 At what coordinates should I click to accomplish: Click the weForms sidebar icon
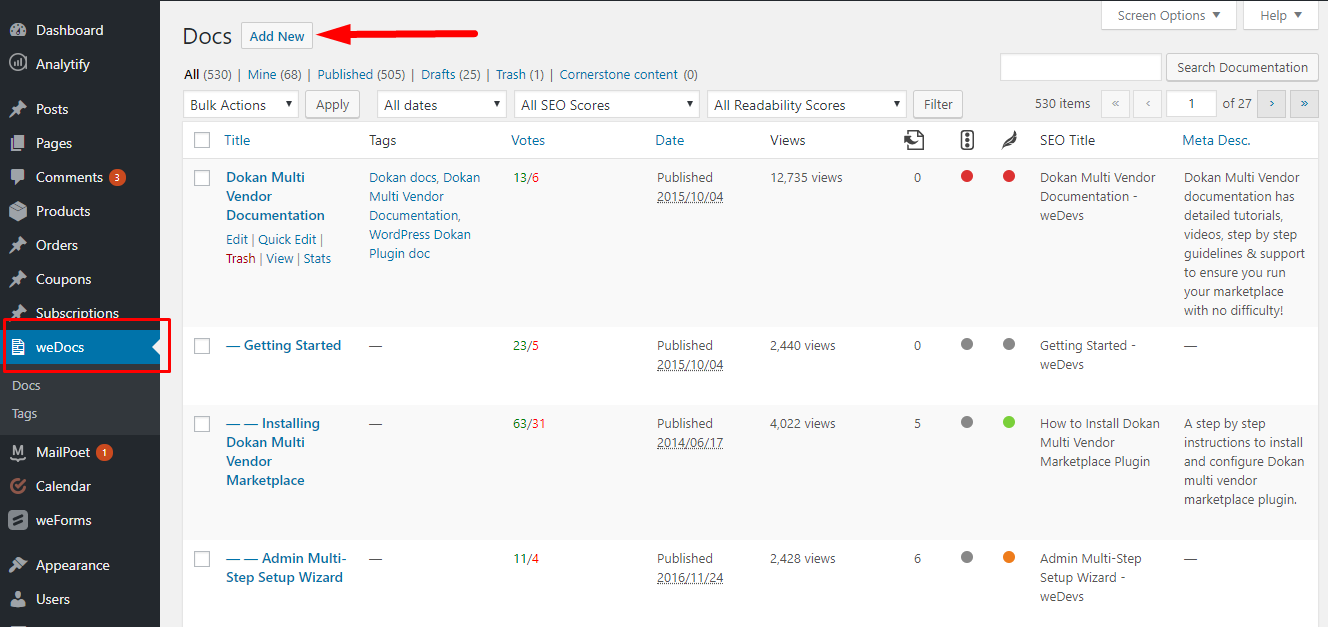(x=18, y=520)
